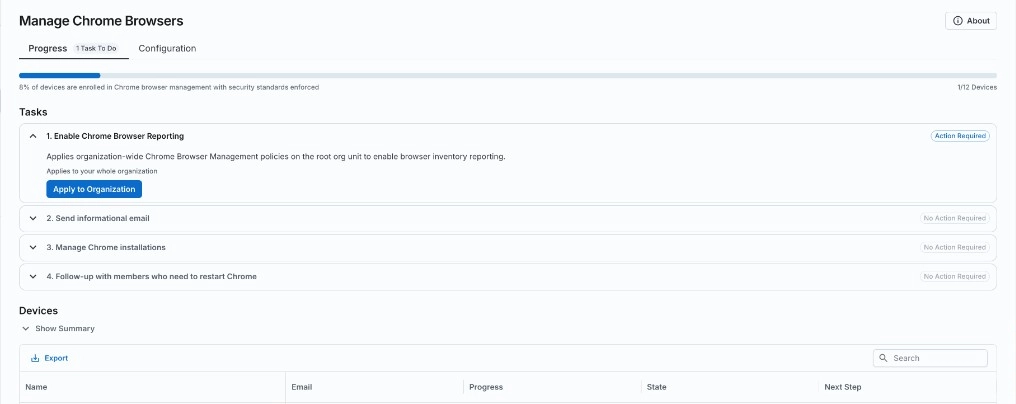Click the 'Tasks' section heading
Viewport: 1016px width, 404px height.
pos(33,112)
